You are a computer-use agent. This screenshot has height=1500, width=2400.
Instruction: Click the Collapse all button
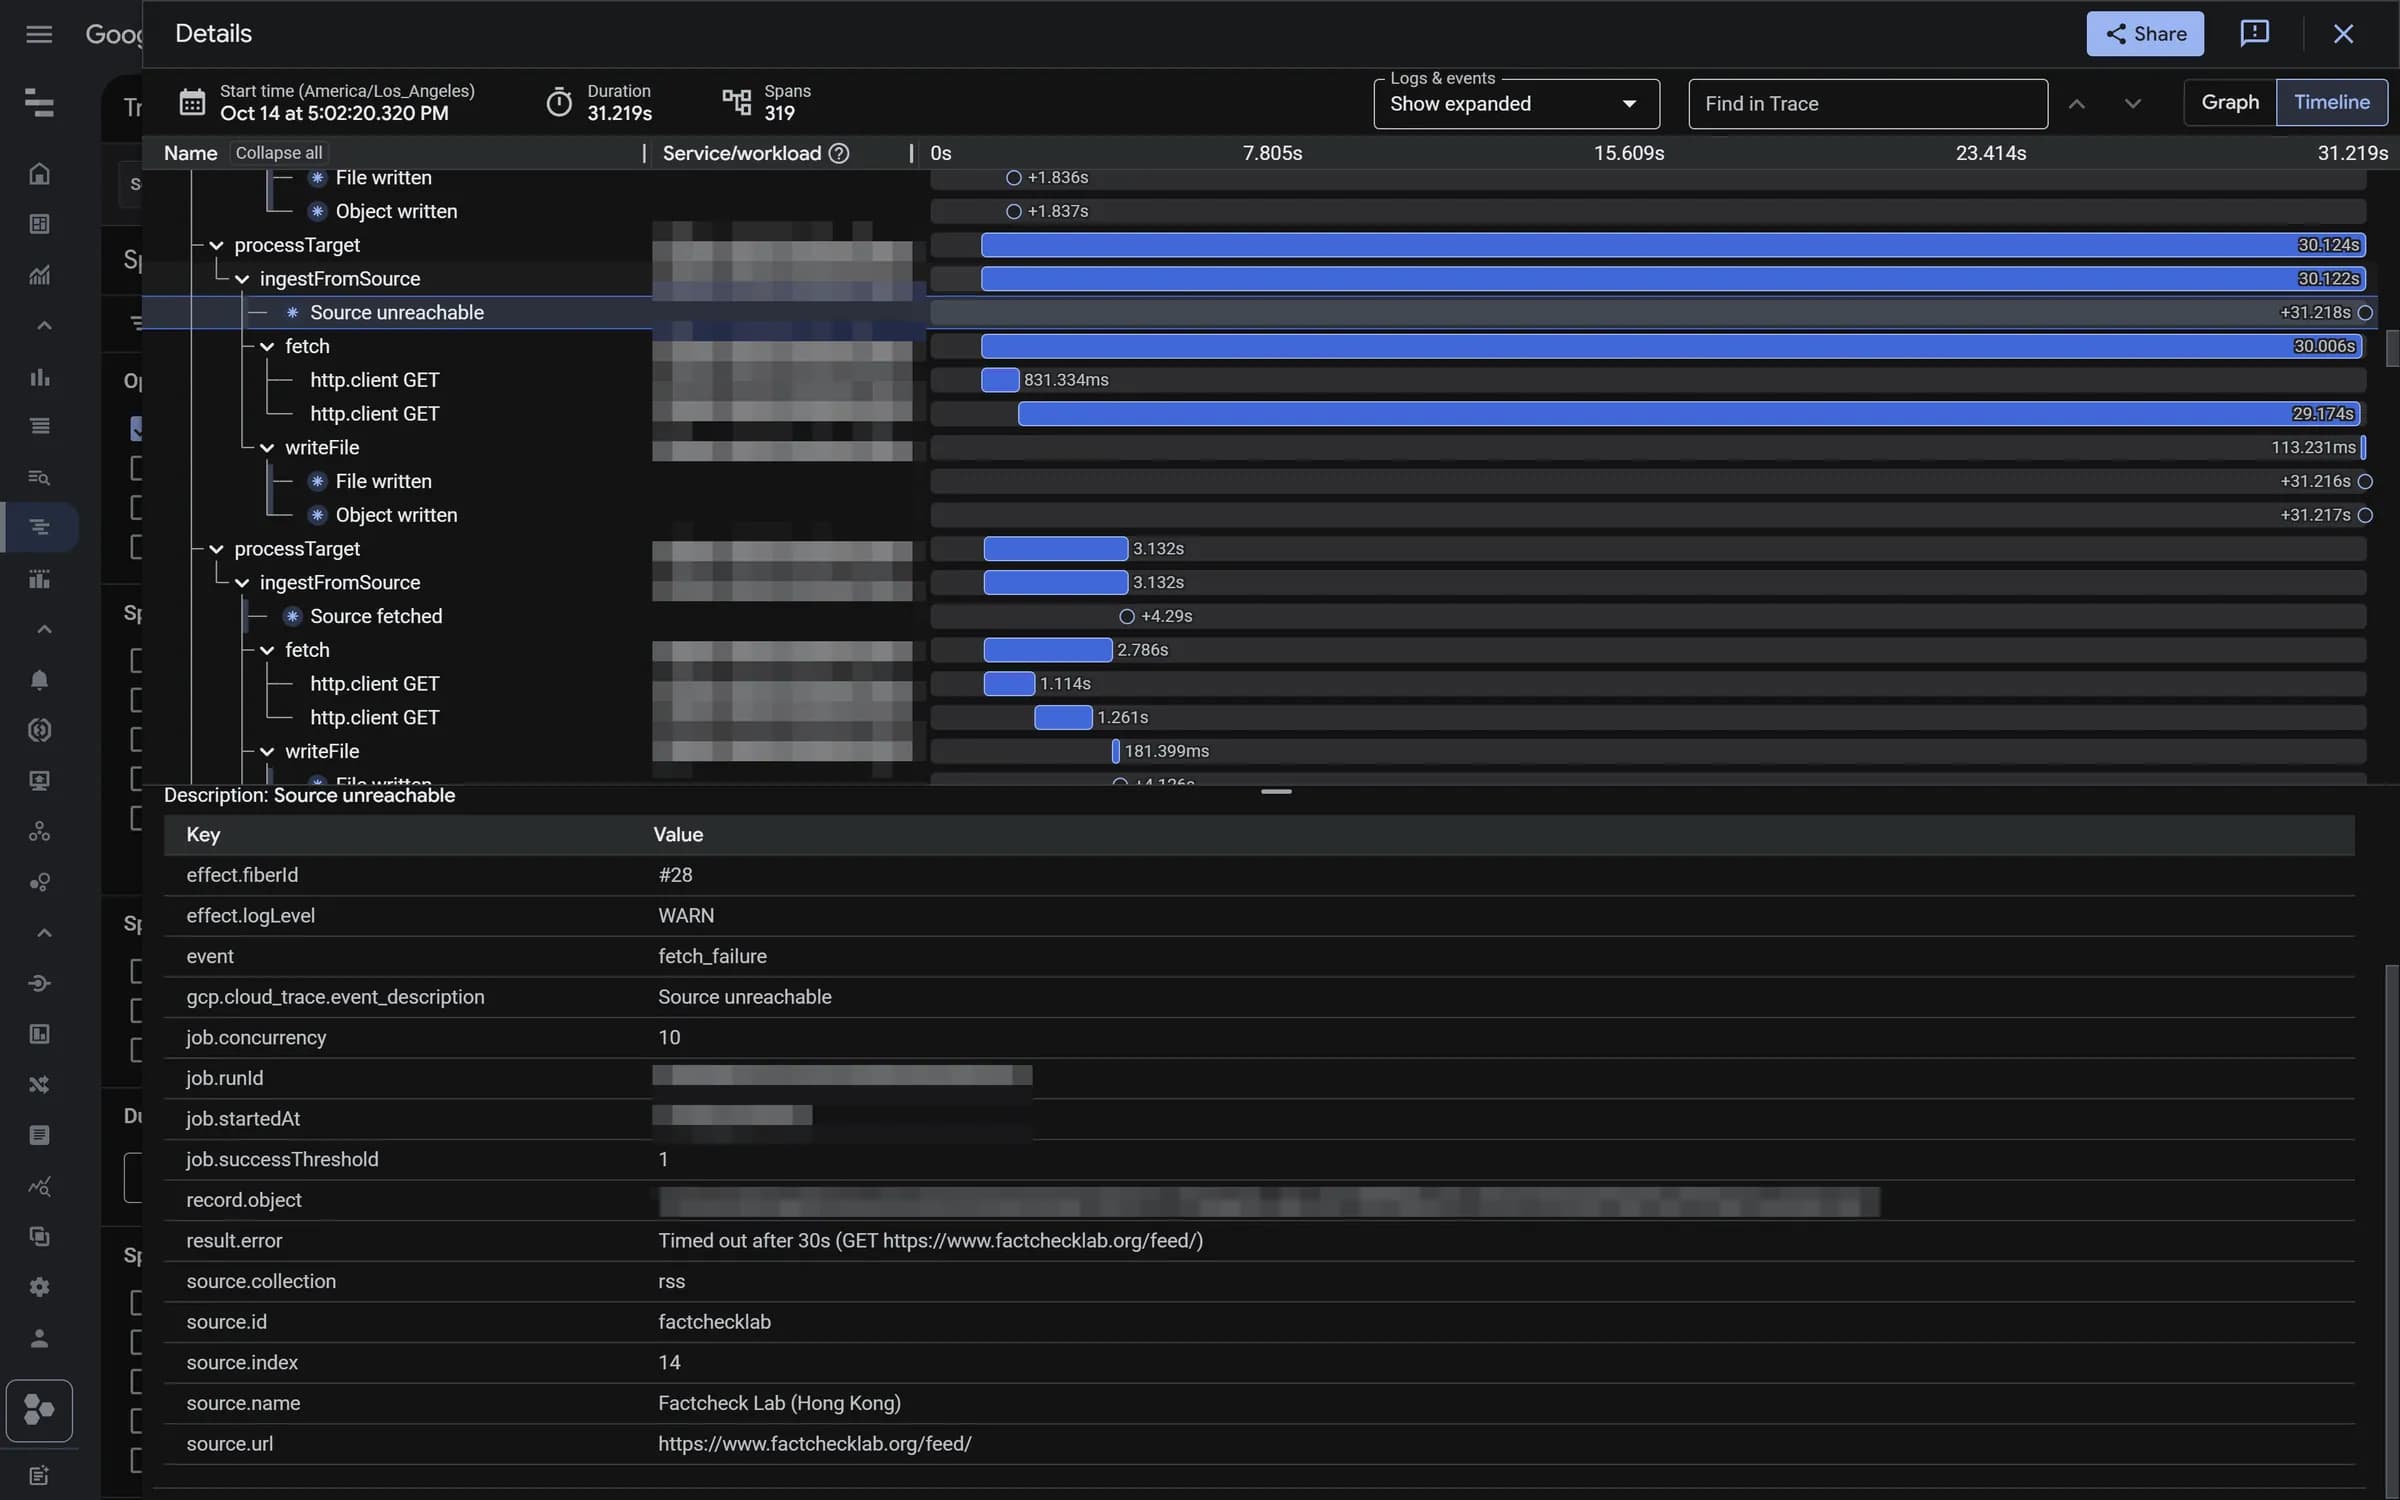coord(279,153)
